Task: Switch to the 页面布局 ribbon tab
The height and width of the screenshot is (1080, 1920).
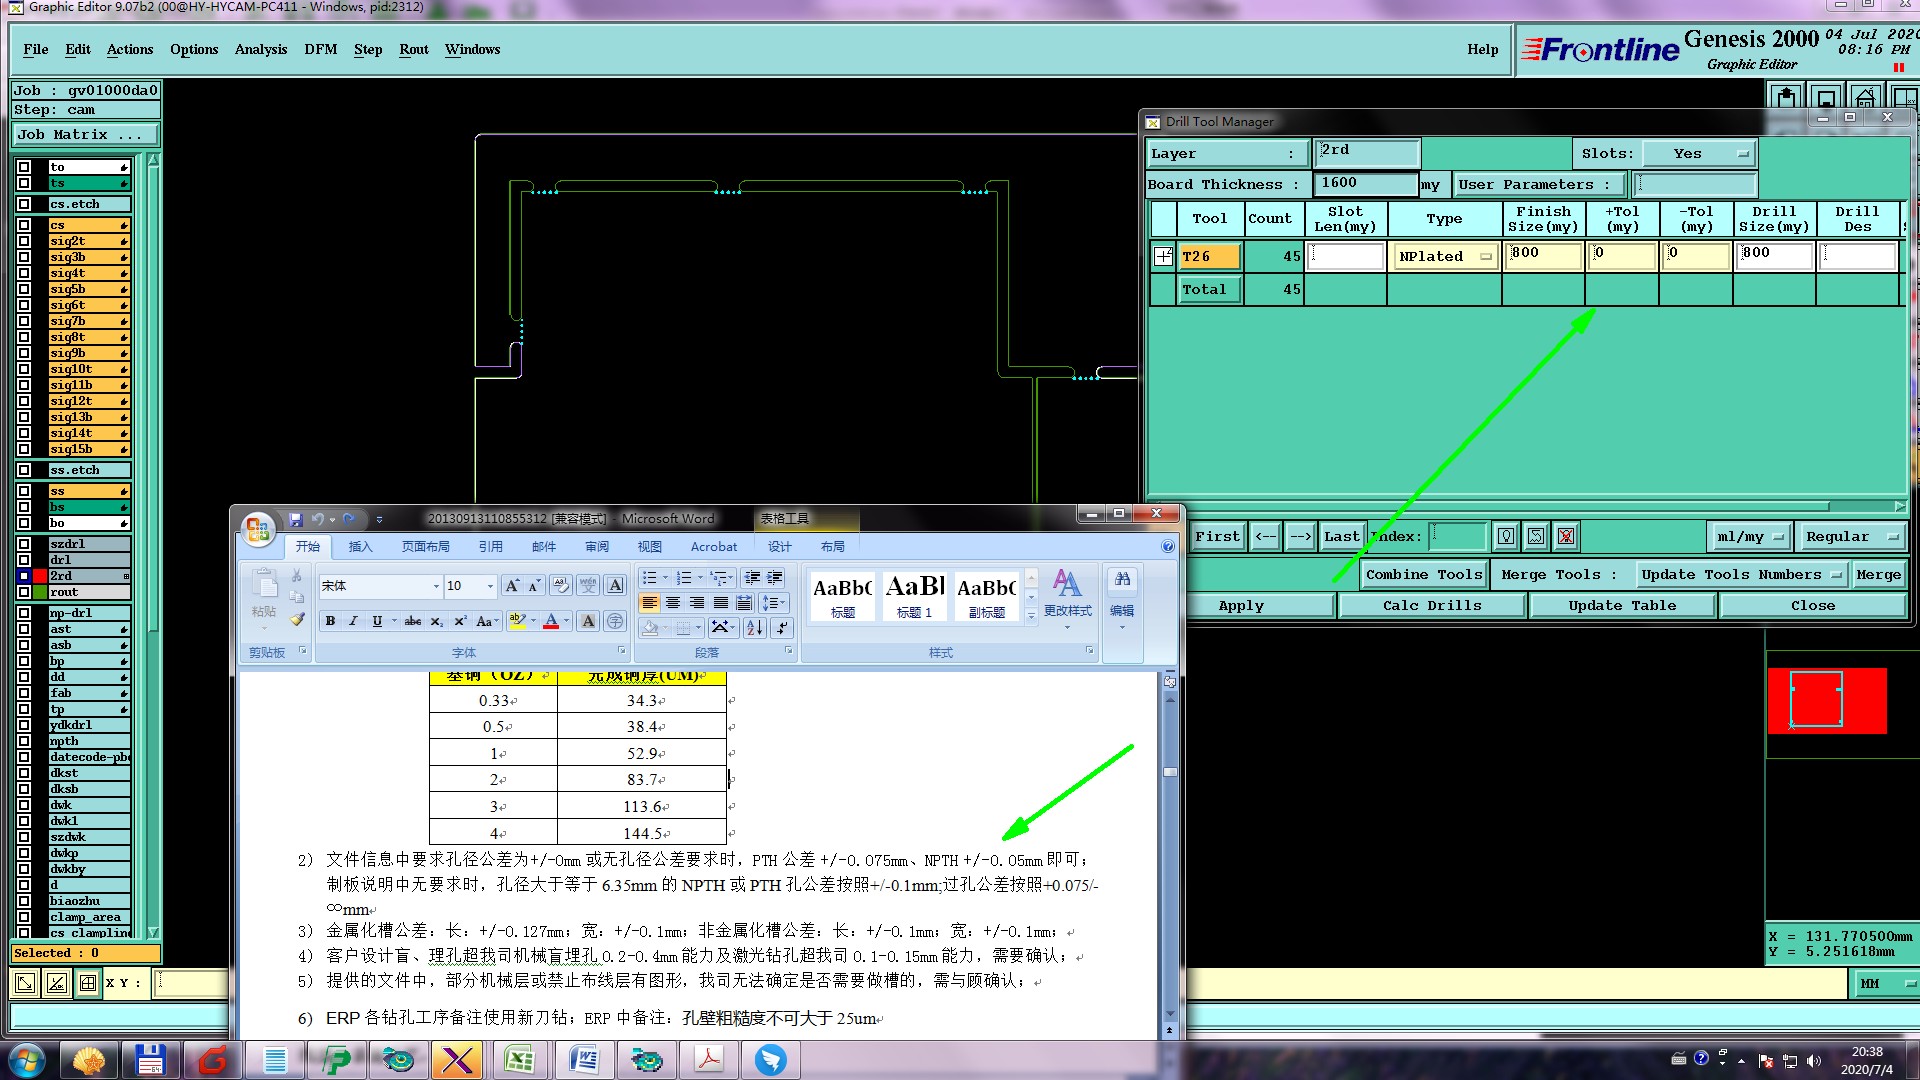Action: 425,546
